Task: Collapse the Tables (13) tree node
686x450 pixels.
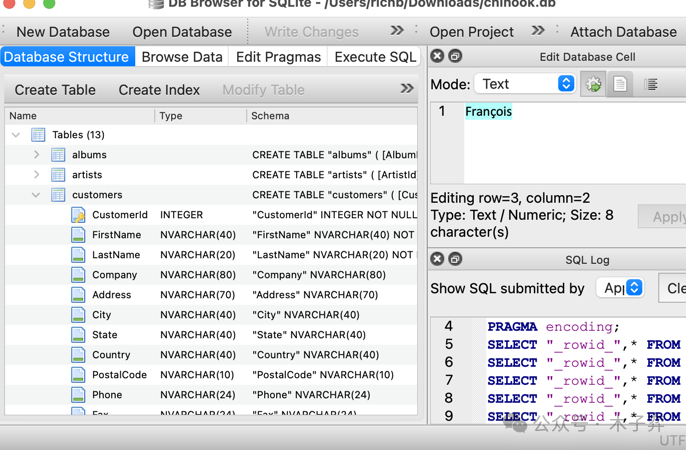Action: [x=16, y=135]
